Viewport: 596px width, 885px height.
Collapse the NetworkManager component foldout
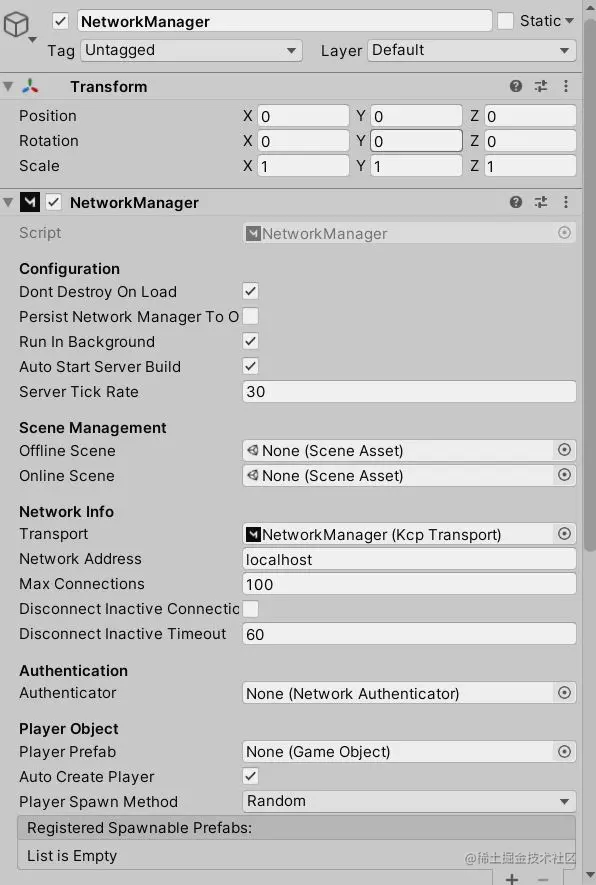click(8, 202)
